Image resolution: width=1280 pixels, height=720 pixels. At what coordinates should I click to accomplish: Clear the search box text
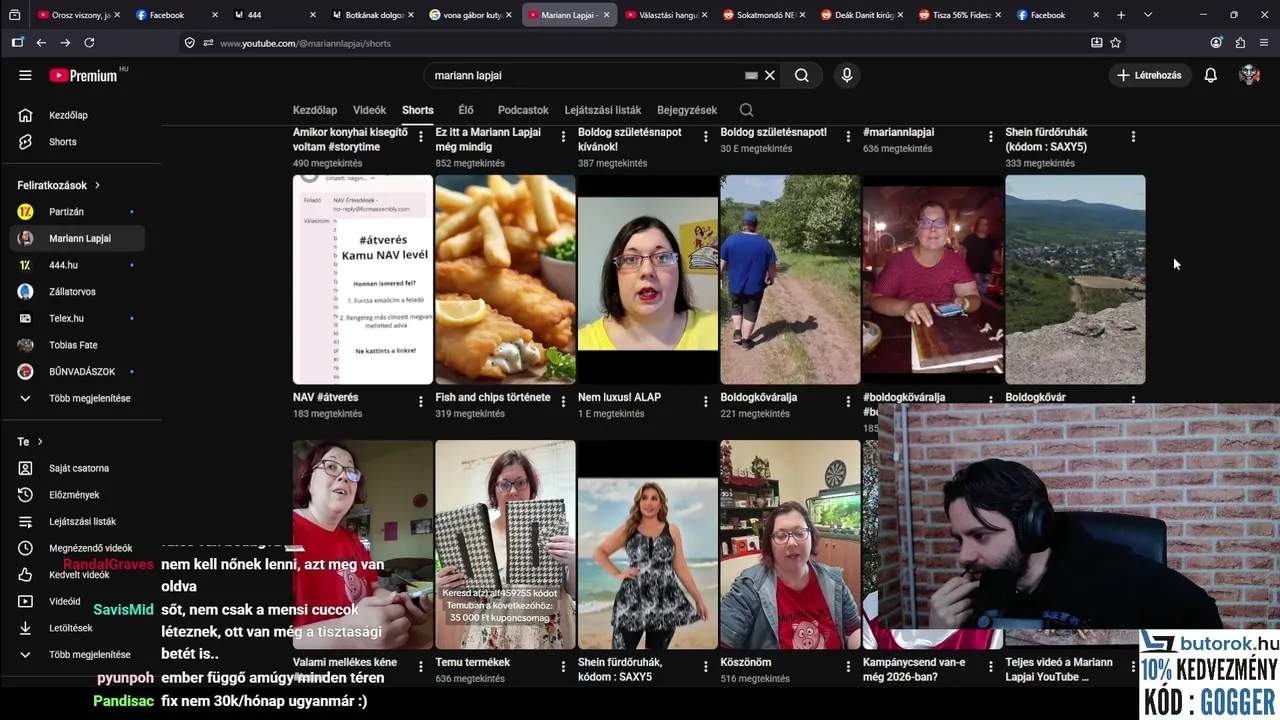[x=770, y=75]
